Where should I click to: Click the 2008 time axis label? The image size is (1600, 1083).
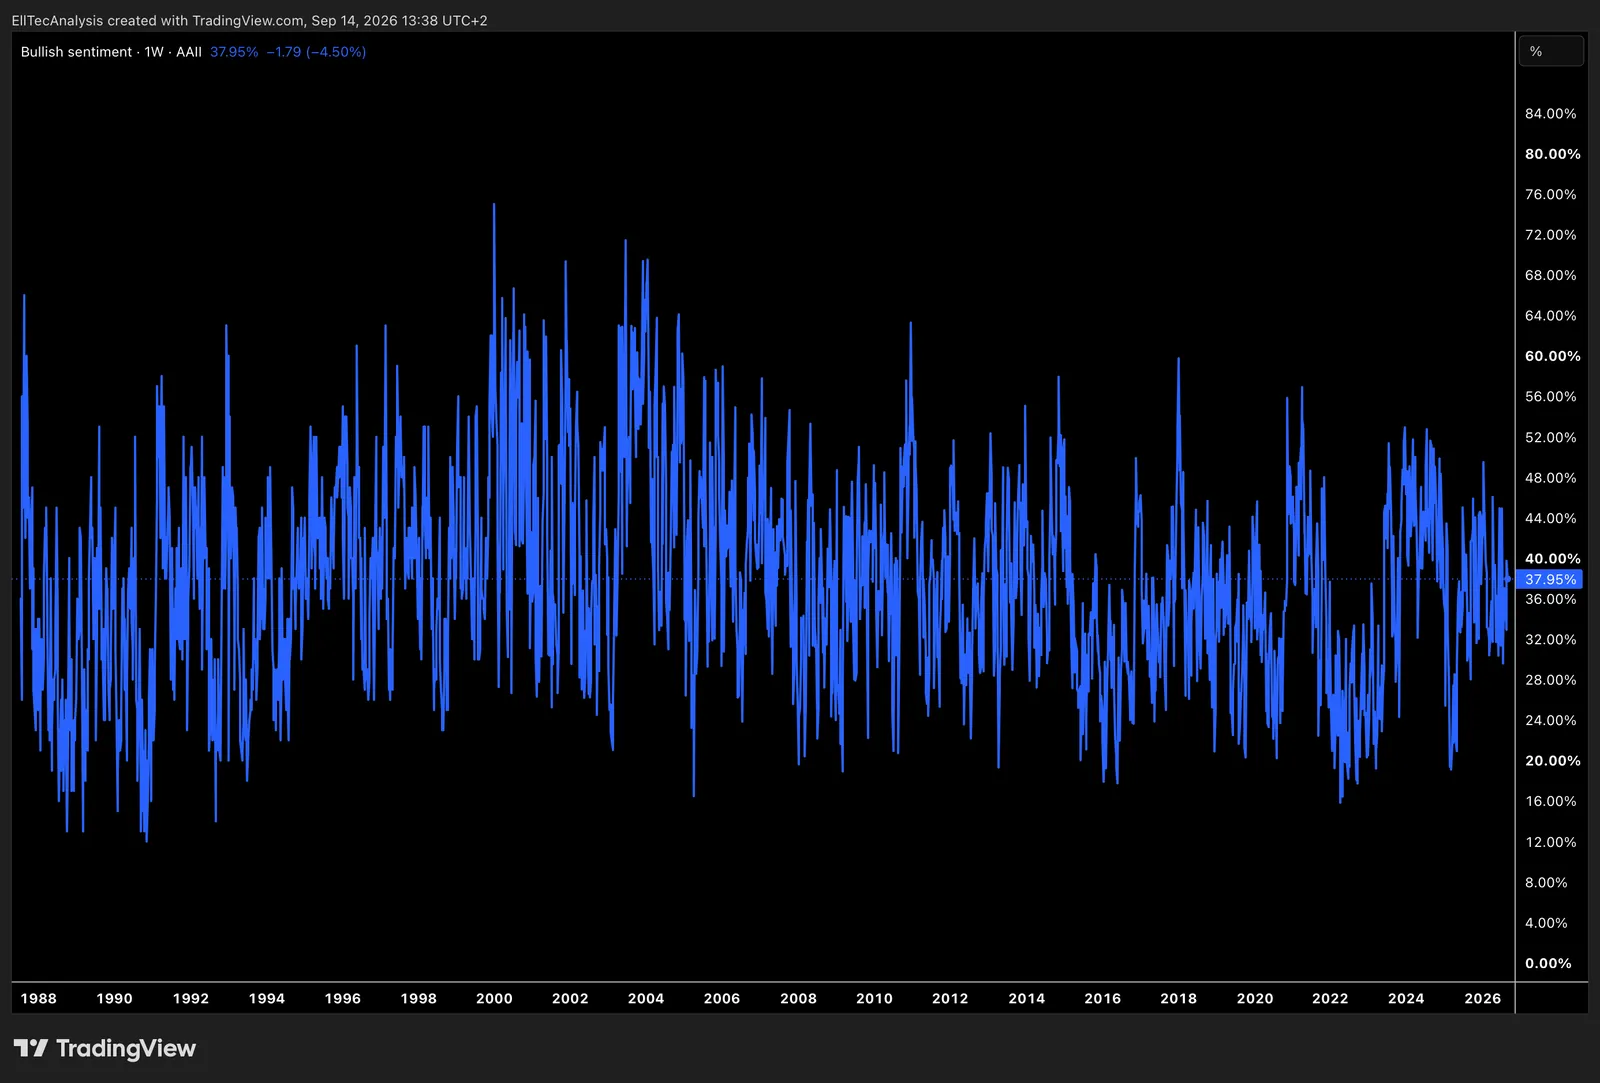click(798, 998)
